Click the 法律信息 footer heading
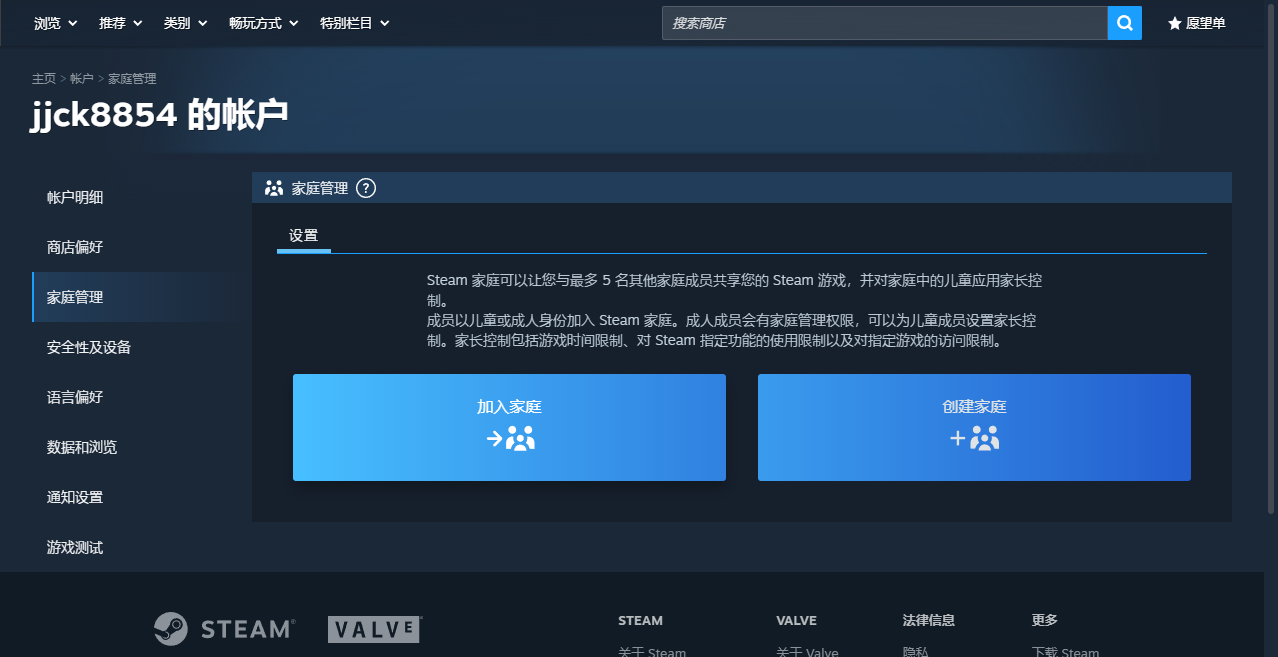The width and height of the screenshot is (1278, 657). coord(928,620)
